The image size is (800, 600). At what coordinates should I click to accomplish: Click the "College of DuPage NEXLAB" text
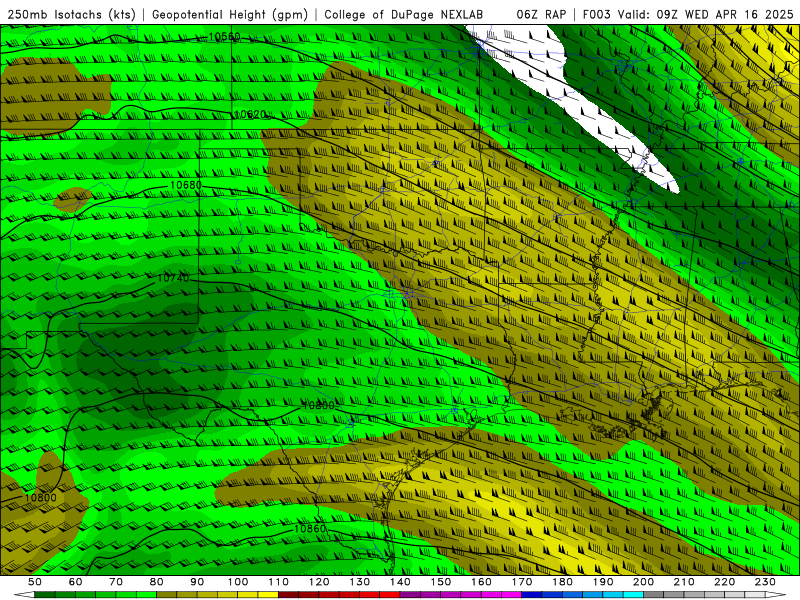coord(403,15)
